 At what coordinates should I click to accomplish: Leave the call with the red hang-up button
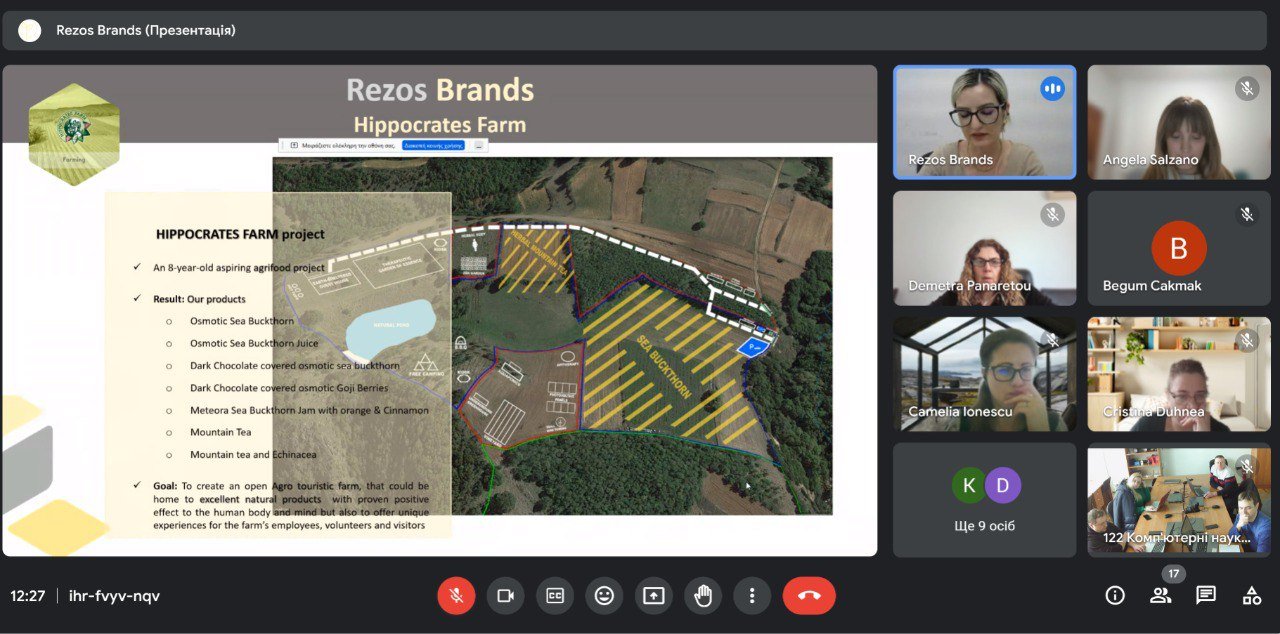(x=809, y=596)
